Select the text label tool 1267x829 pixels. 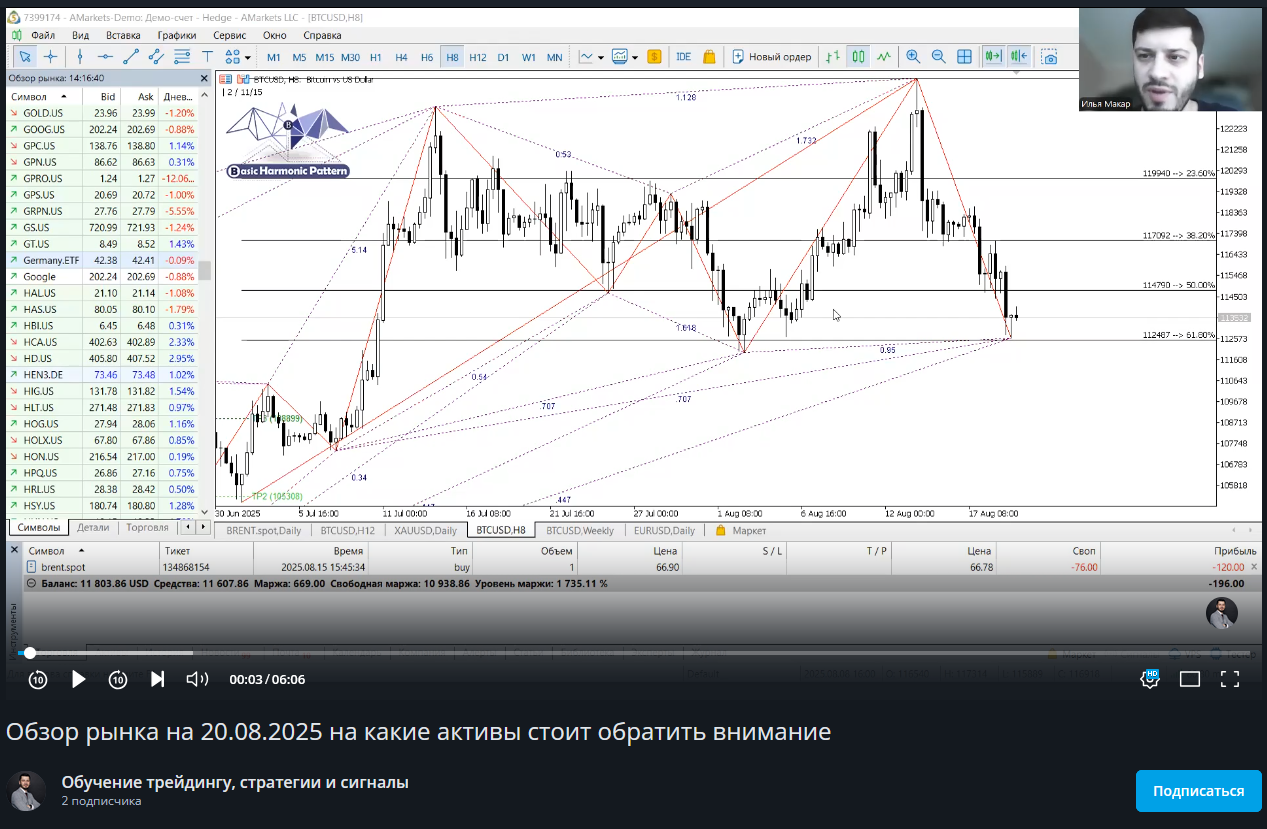208,57
